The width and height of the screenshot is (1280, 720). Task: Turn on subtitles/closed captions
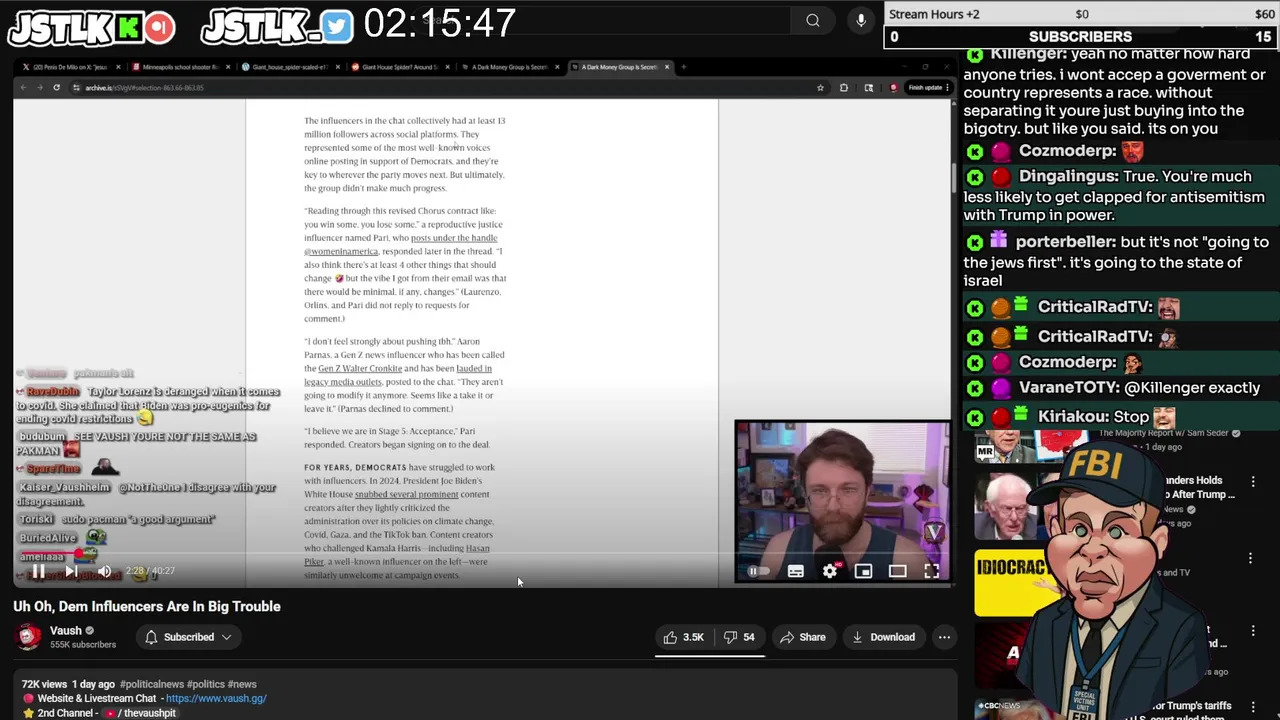(796, 571)
